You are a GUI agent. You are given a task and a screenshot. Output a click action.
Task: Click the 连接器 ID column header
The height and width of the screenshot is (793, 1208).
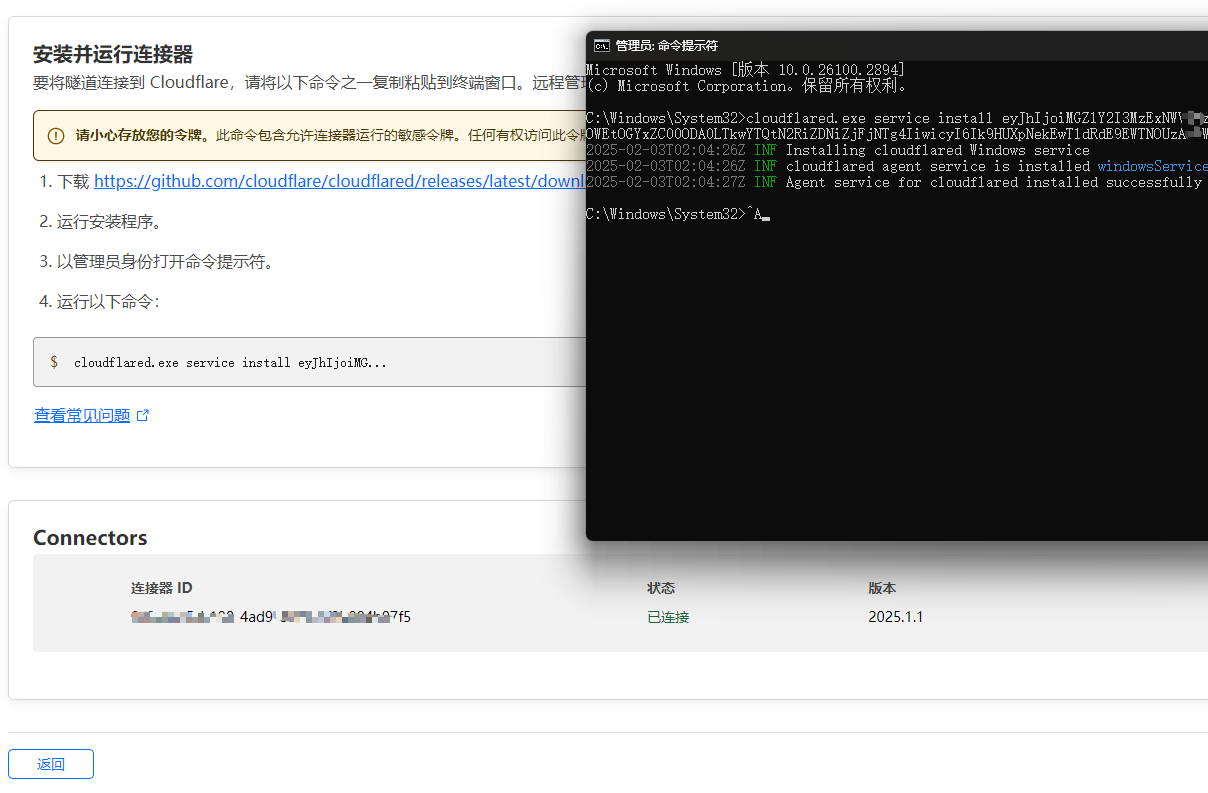pos(161,588)
